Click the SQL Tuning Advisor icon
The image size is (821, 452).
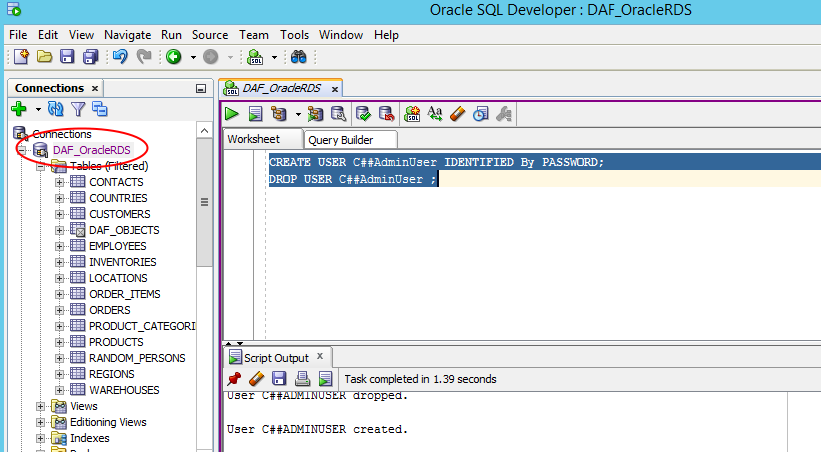coord(339,114)
